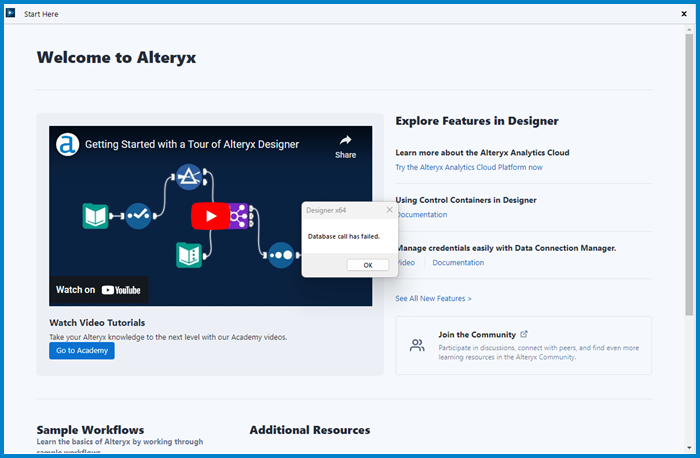Expand See All New Features link
This screenshot has width=700, height=458.
433,298
